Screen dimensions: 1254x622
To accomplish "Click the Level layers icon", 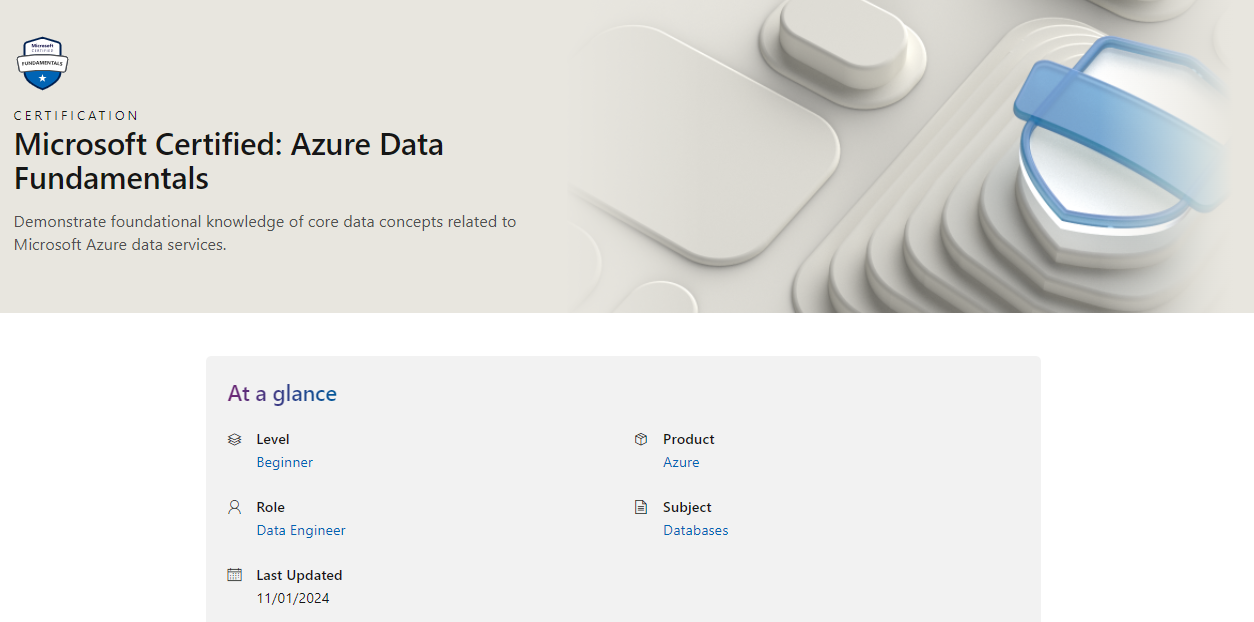I will tap(235, 439).
